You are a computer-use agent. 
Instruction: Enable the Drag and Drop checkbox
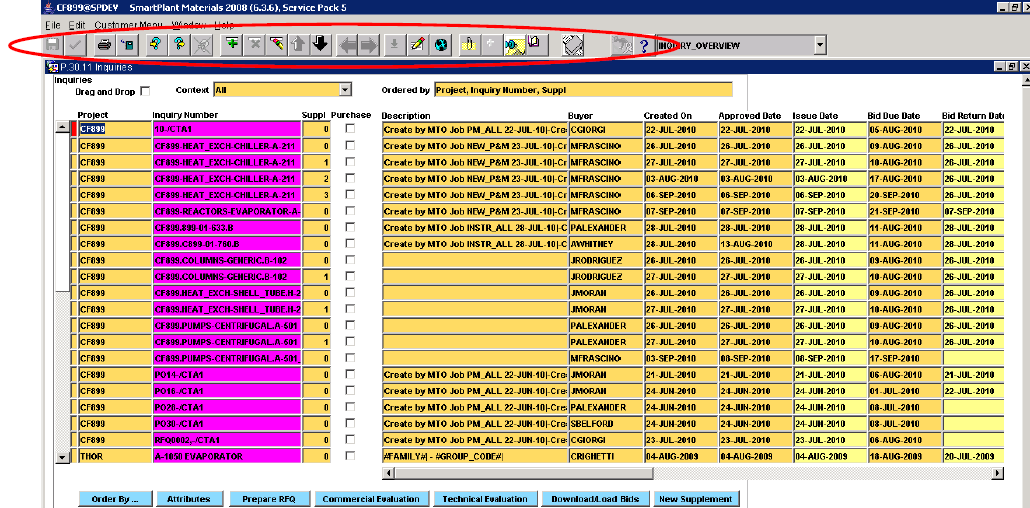pyautogui.click(x=145, y=91)
